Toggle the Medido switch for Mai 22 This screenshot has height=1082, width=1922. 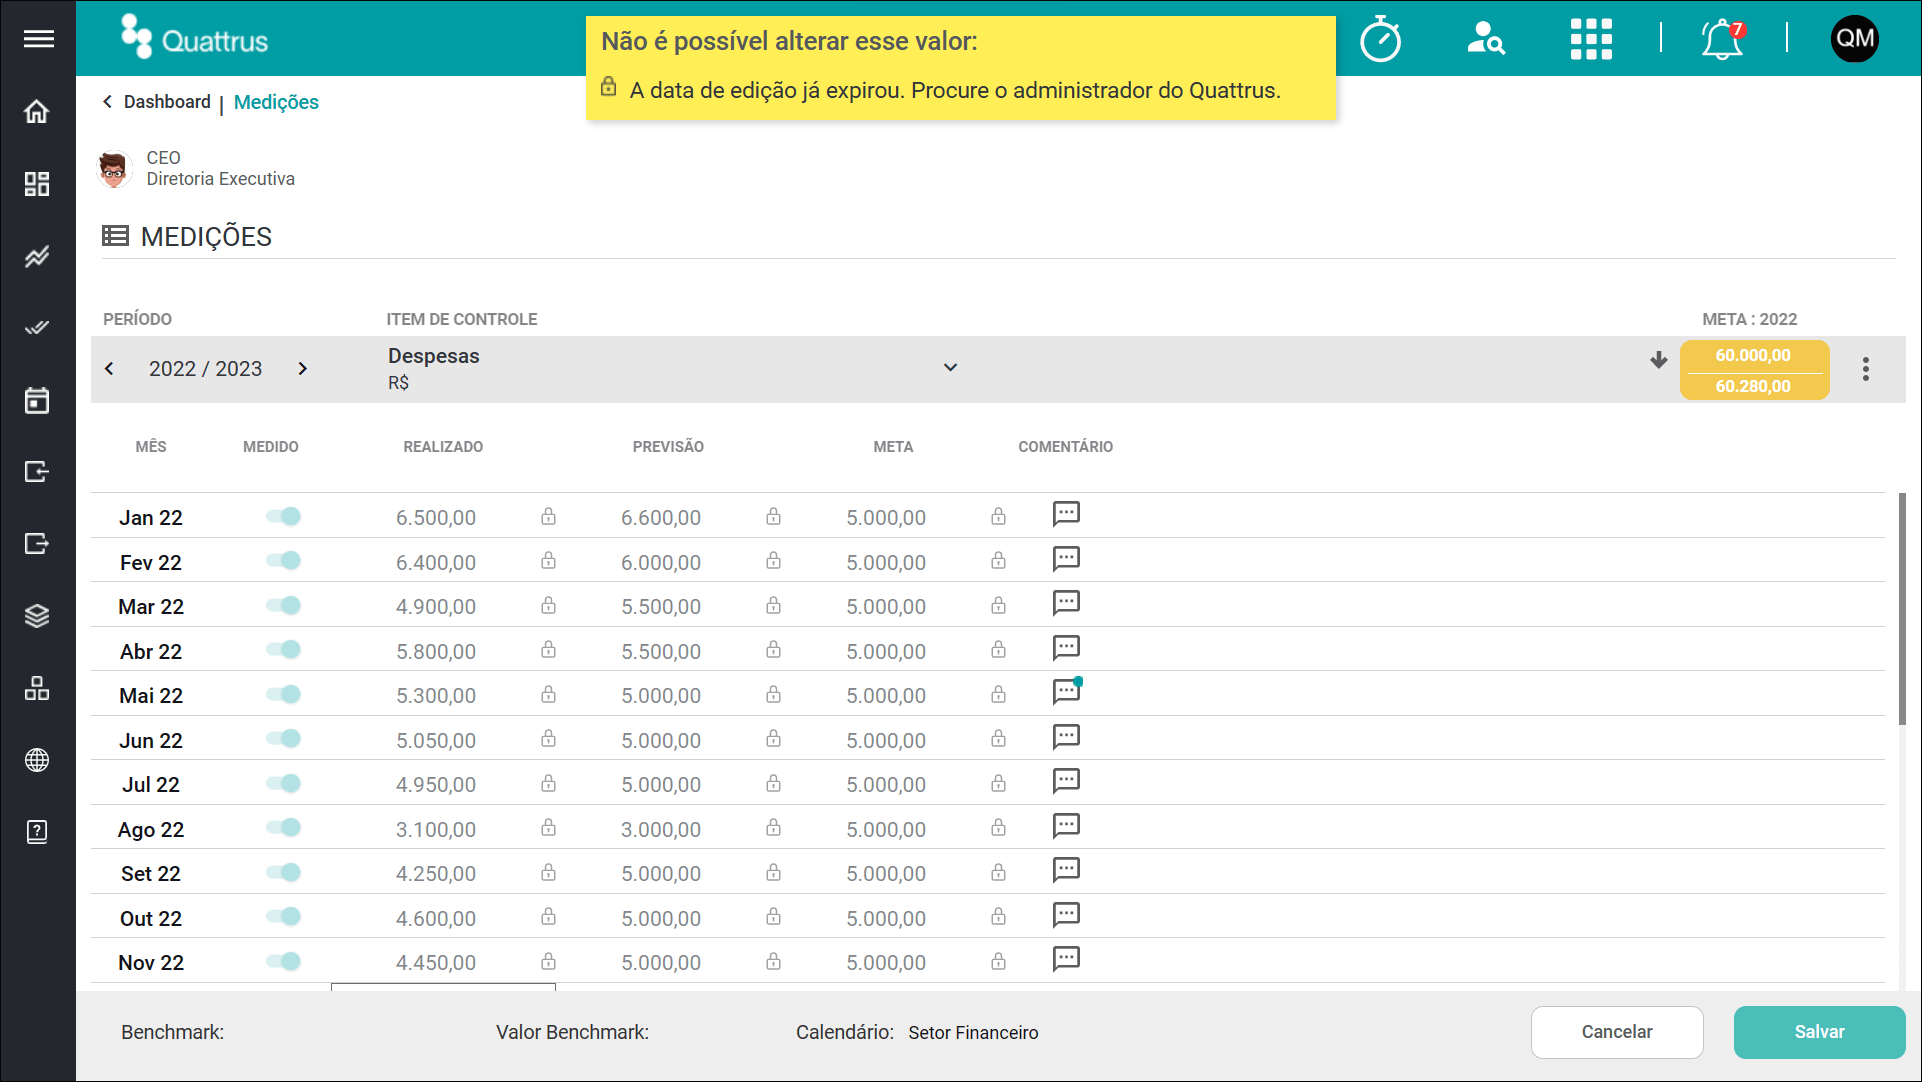click(x=283, y=694)
